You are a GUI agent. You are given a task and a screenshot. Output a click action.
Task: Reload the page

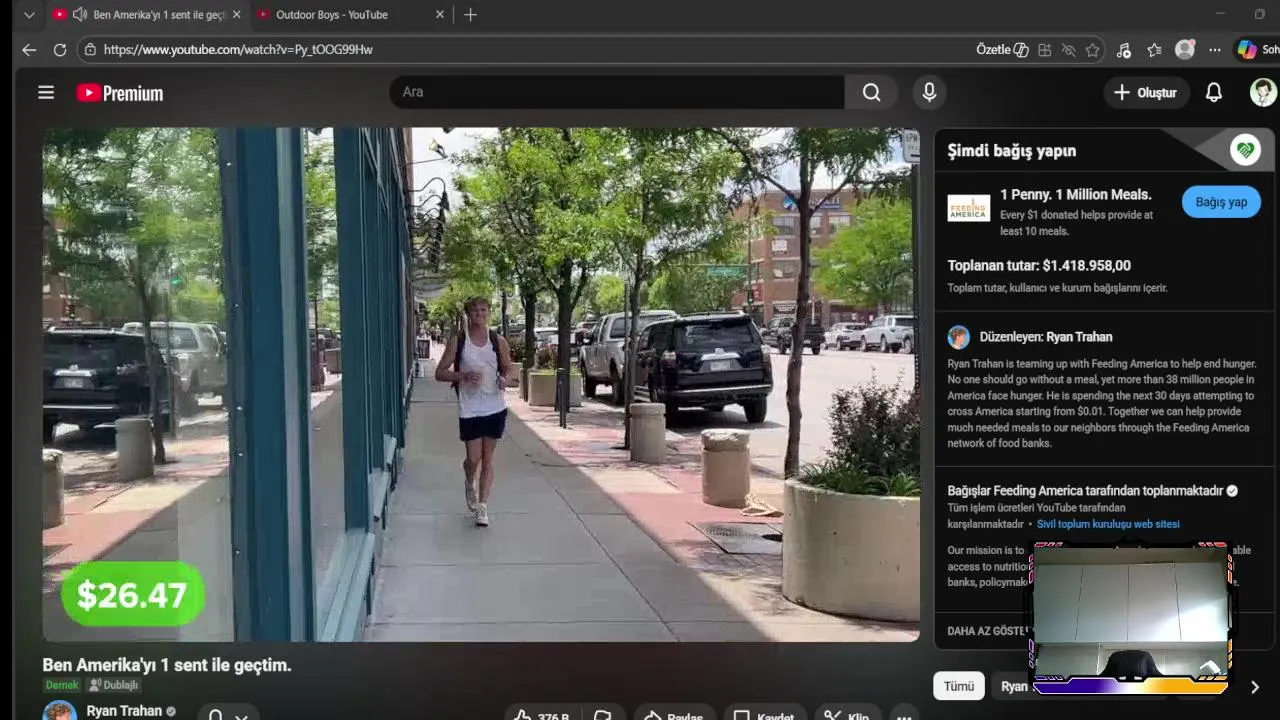pyautogui.click(x=60, y=49)
